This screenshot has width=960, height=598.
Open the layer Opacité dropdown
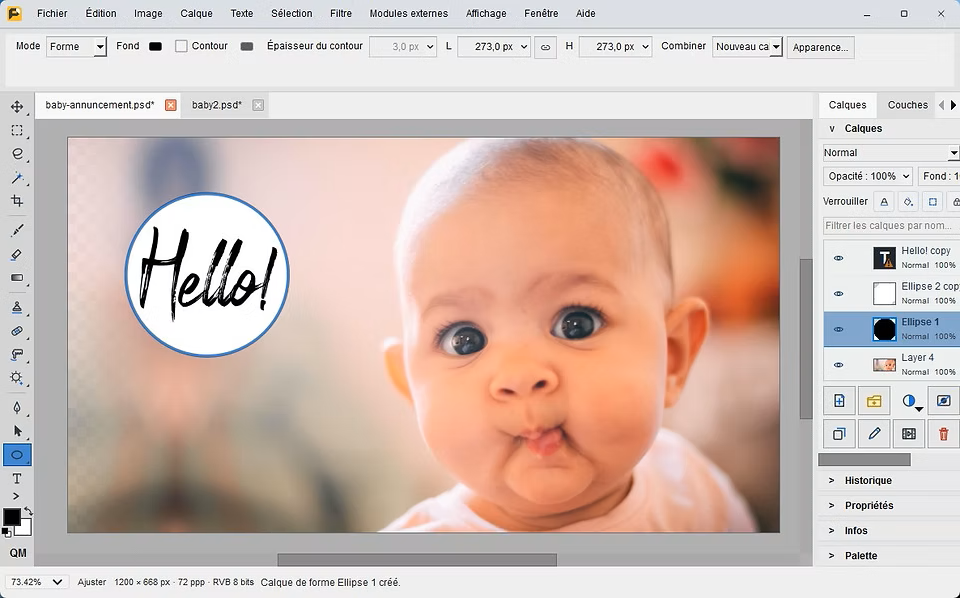(868, 176)
